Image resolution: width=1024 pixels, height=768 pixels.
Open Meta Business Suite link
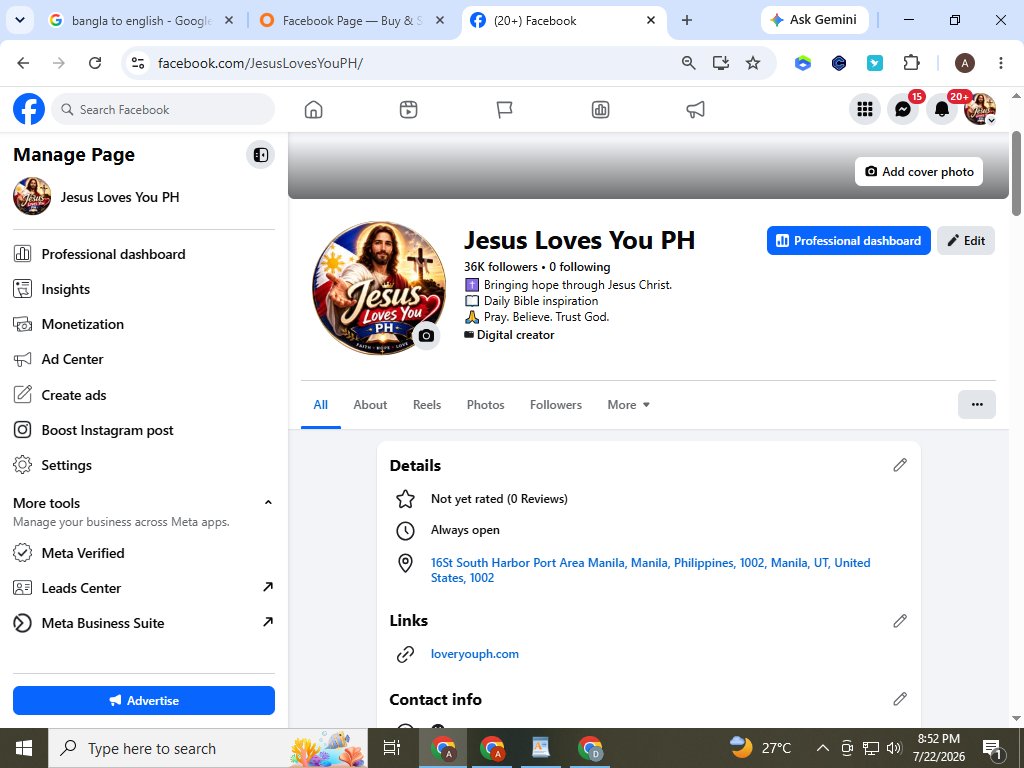coord(144,623)
